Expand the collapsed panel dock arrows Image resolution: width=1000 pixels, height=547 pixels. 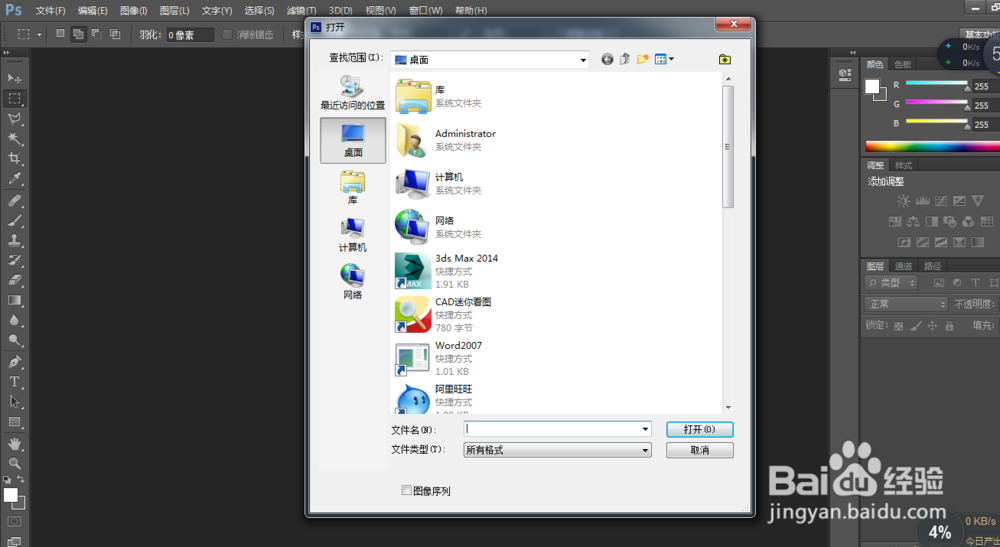click(853, 52)
